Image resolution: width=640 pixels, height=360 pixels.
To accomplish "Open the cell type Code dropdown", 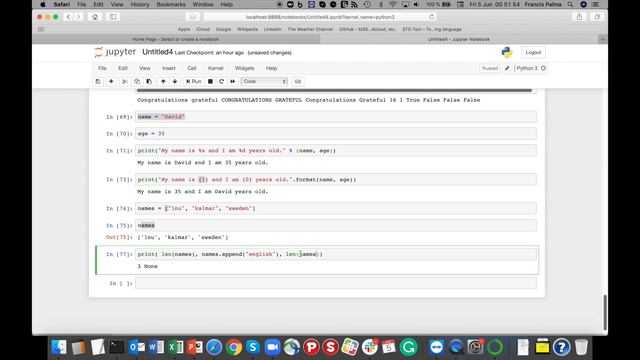I will (264, 82).
